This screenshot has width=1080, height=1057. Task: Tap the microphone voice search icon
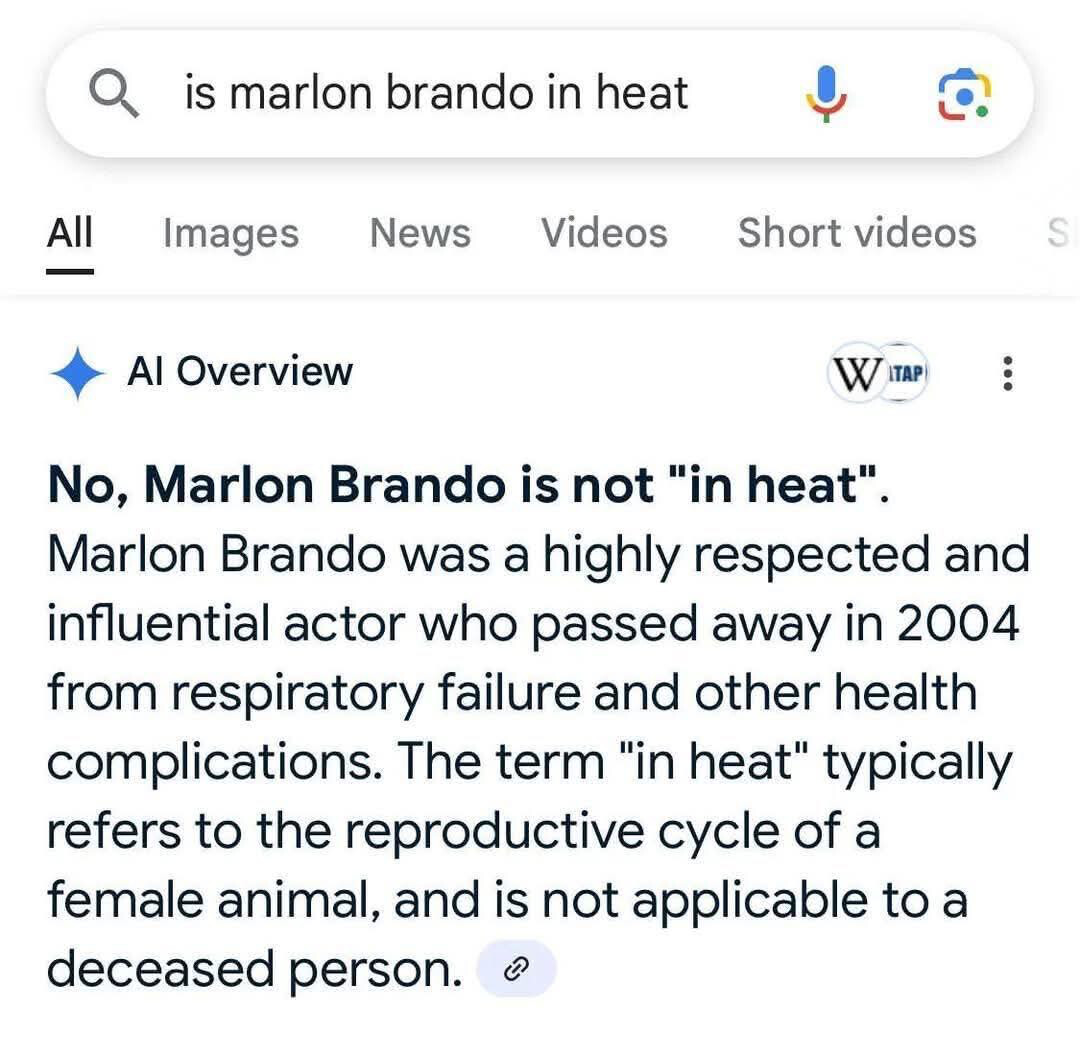click(827, 94)
